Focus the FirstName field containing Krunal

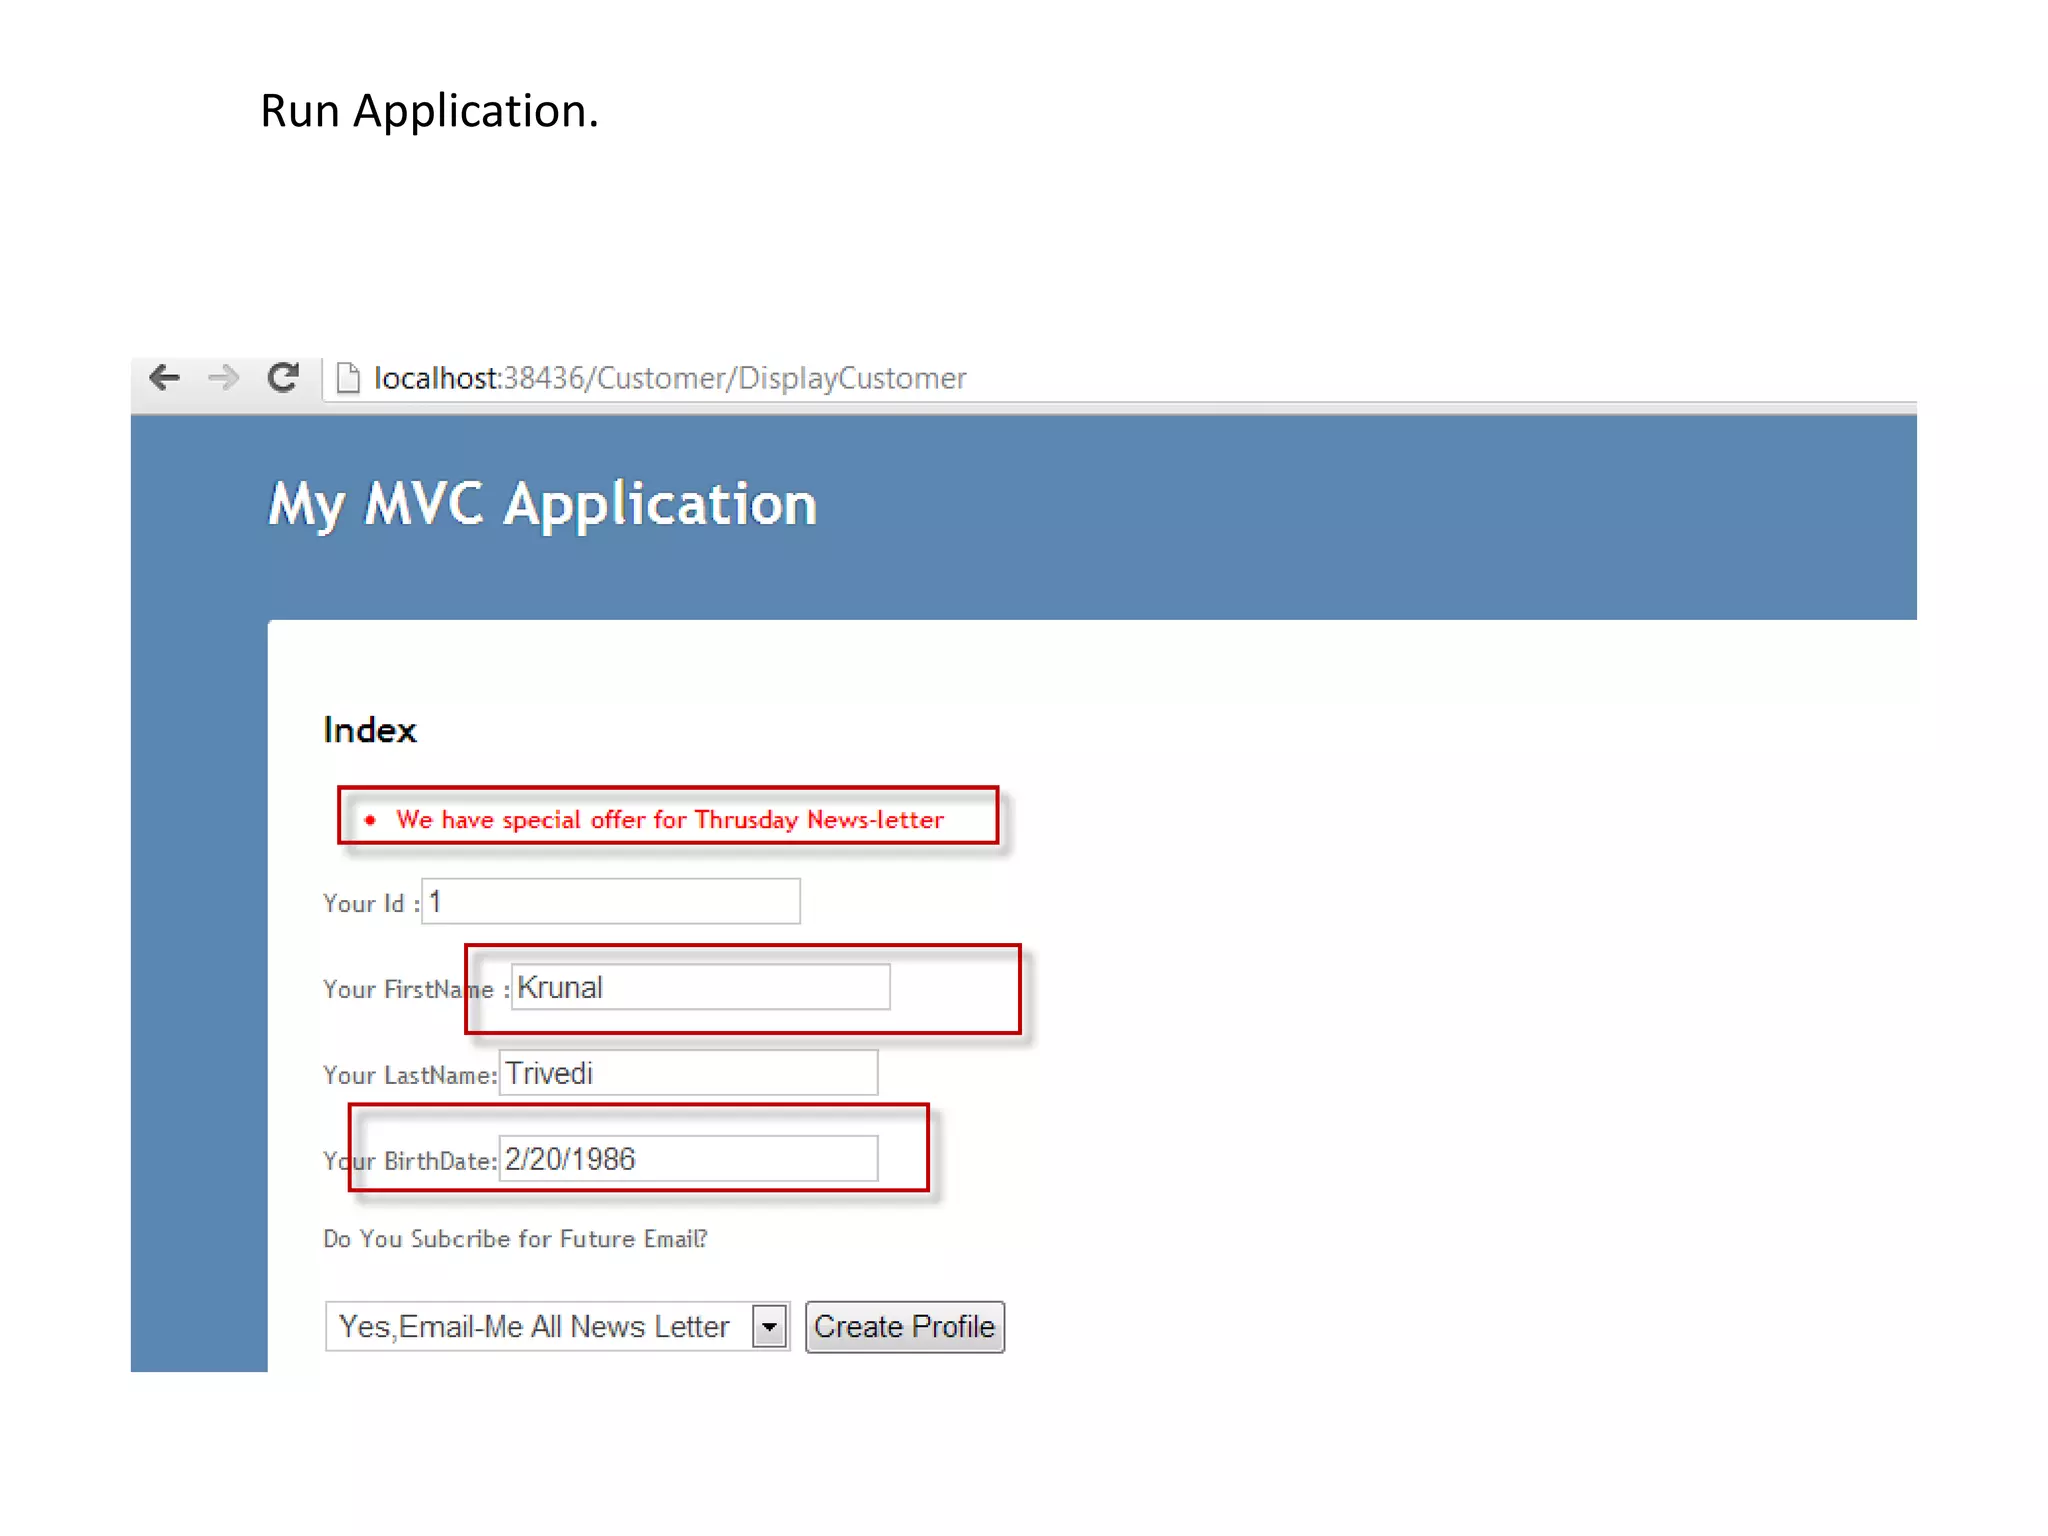coord(700,988)
